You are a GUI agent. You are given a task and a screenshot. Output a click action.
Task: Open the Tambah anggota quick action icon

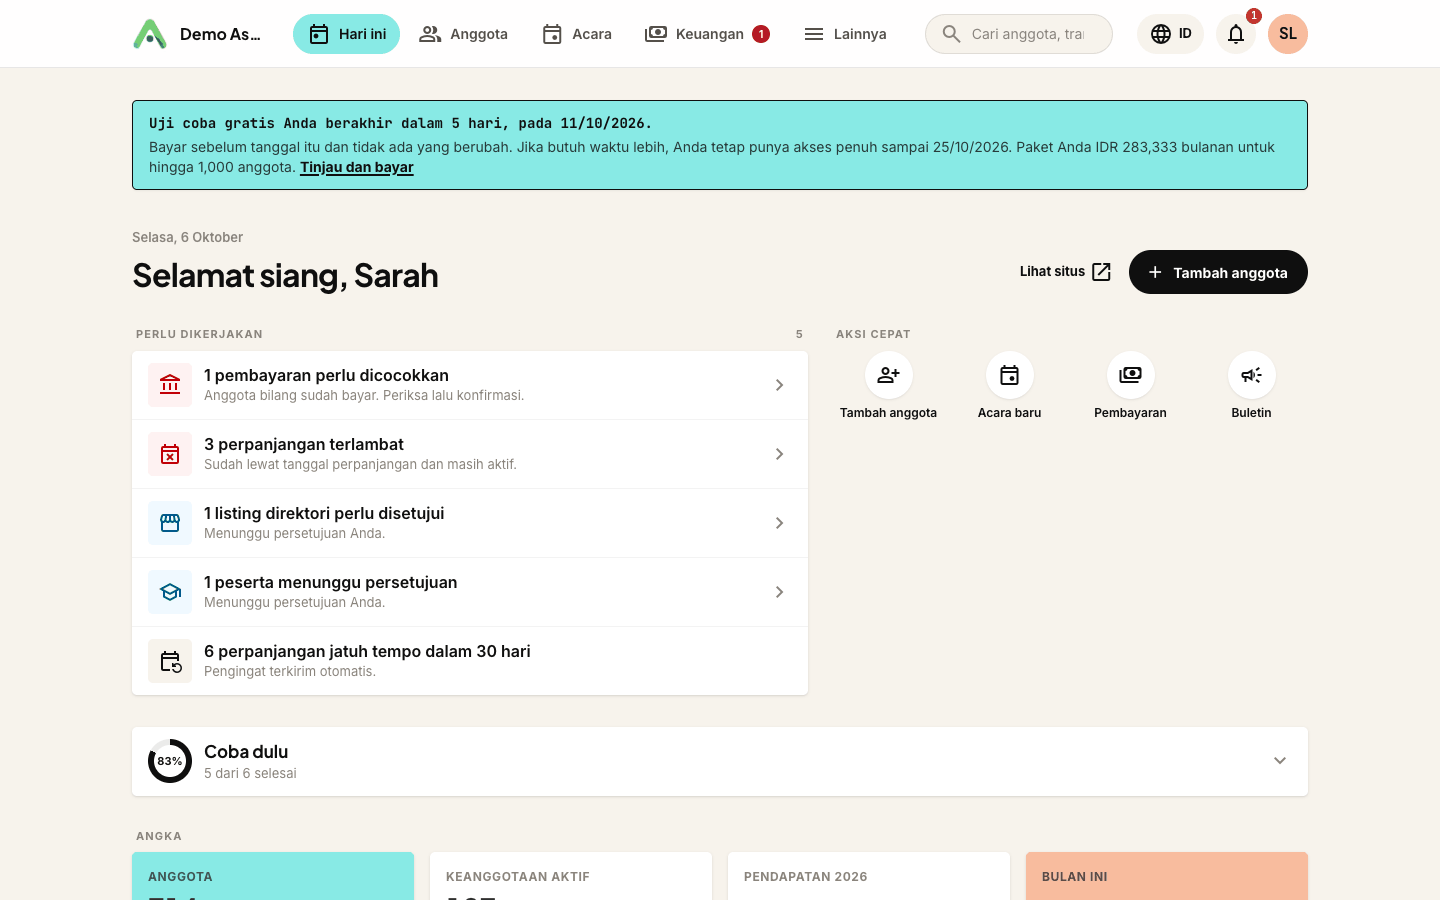pyautogui.click(x=888, y=375)
